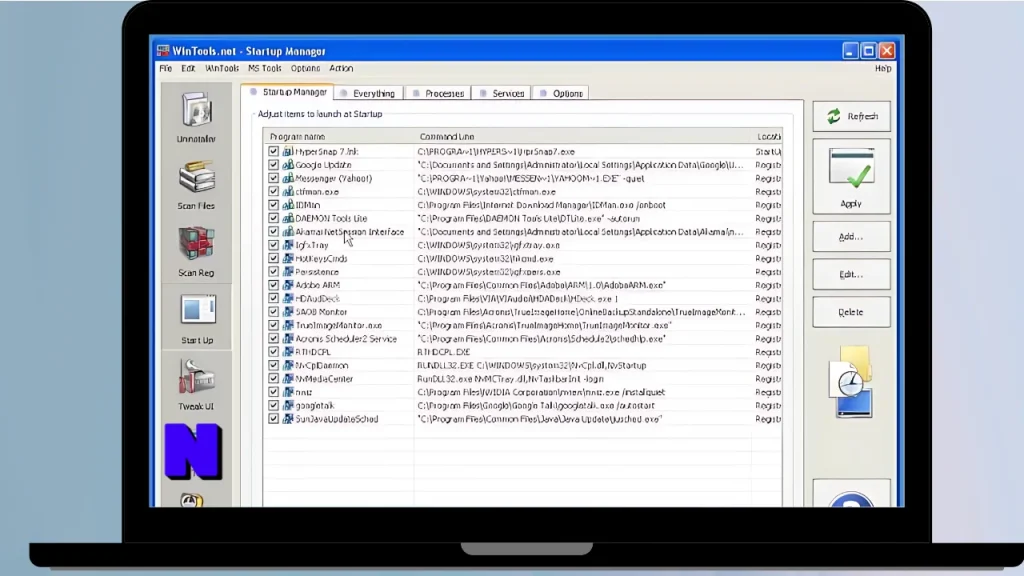This screenshot has width=1024, height=576.
Task: Click the clock and folder scheduler icon
Action: (x=852, y=382)
